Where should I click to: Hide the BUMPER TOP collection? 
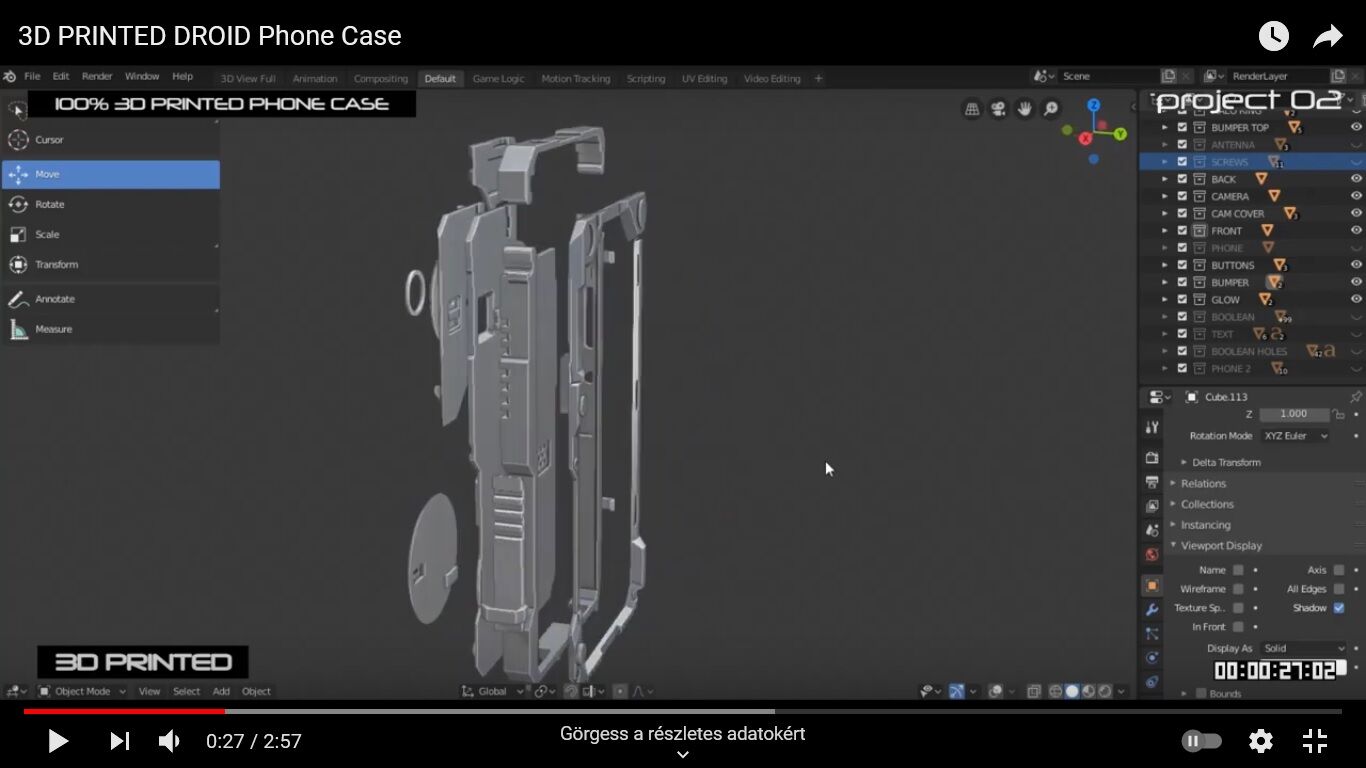(x=1356, y=127)
